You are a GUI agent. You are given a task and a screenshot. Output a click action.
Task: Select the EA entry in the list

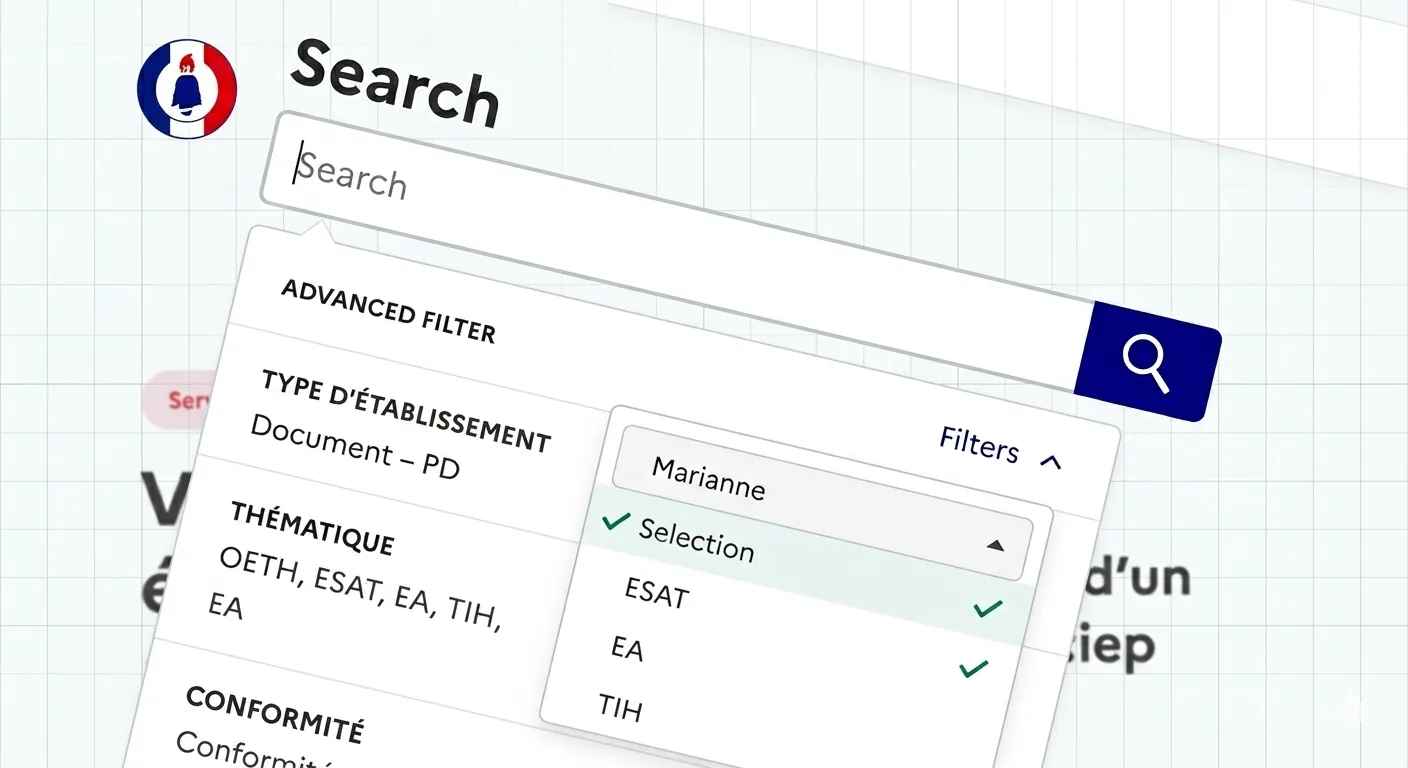tap(627, 648)
